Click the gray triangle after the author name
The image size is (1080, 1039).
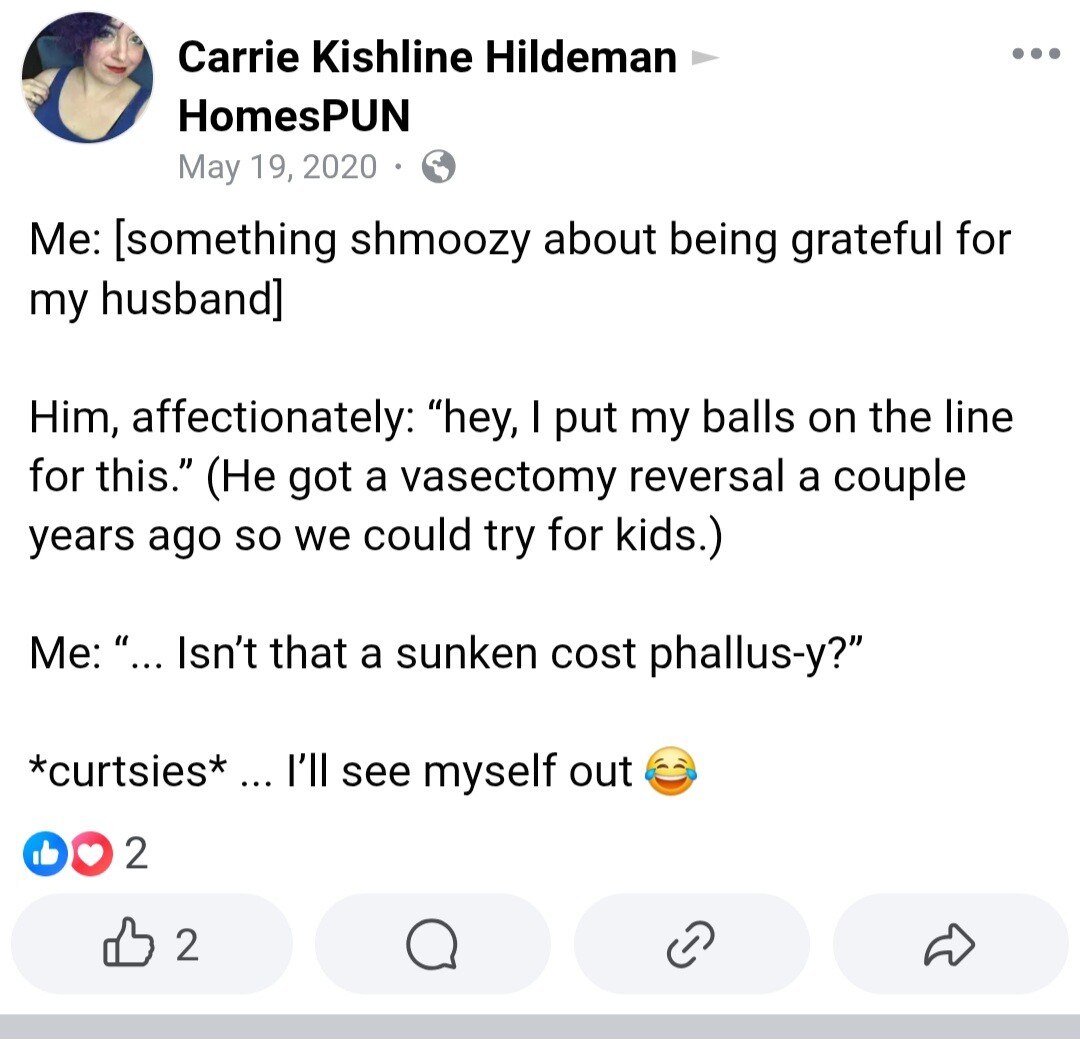[704, 57]
